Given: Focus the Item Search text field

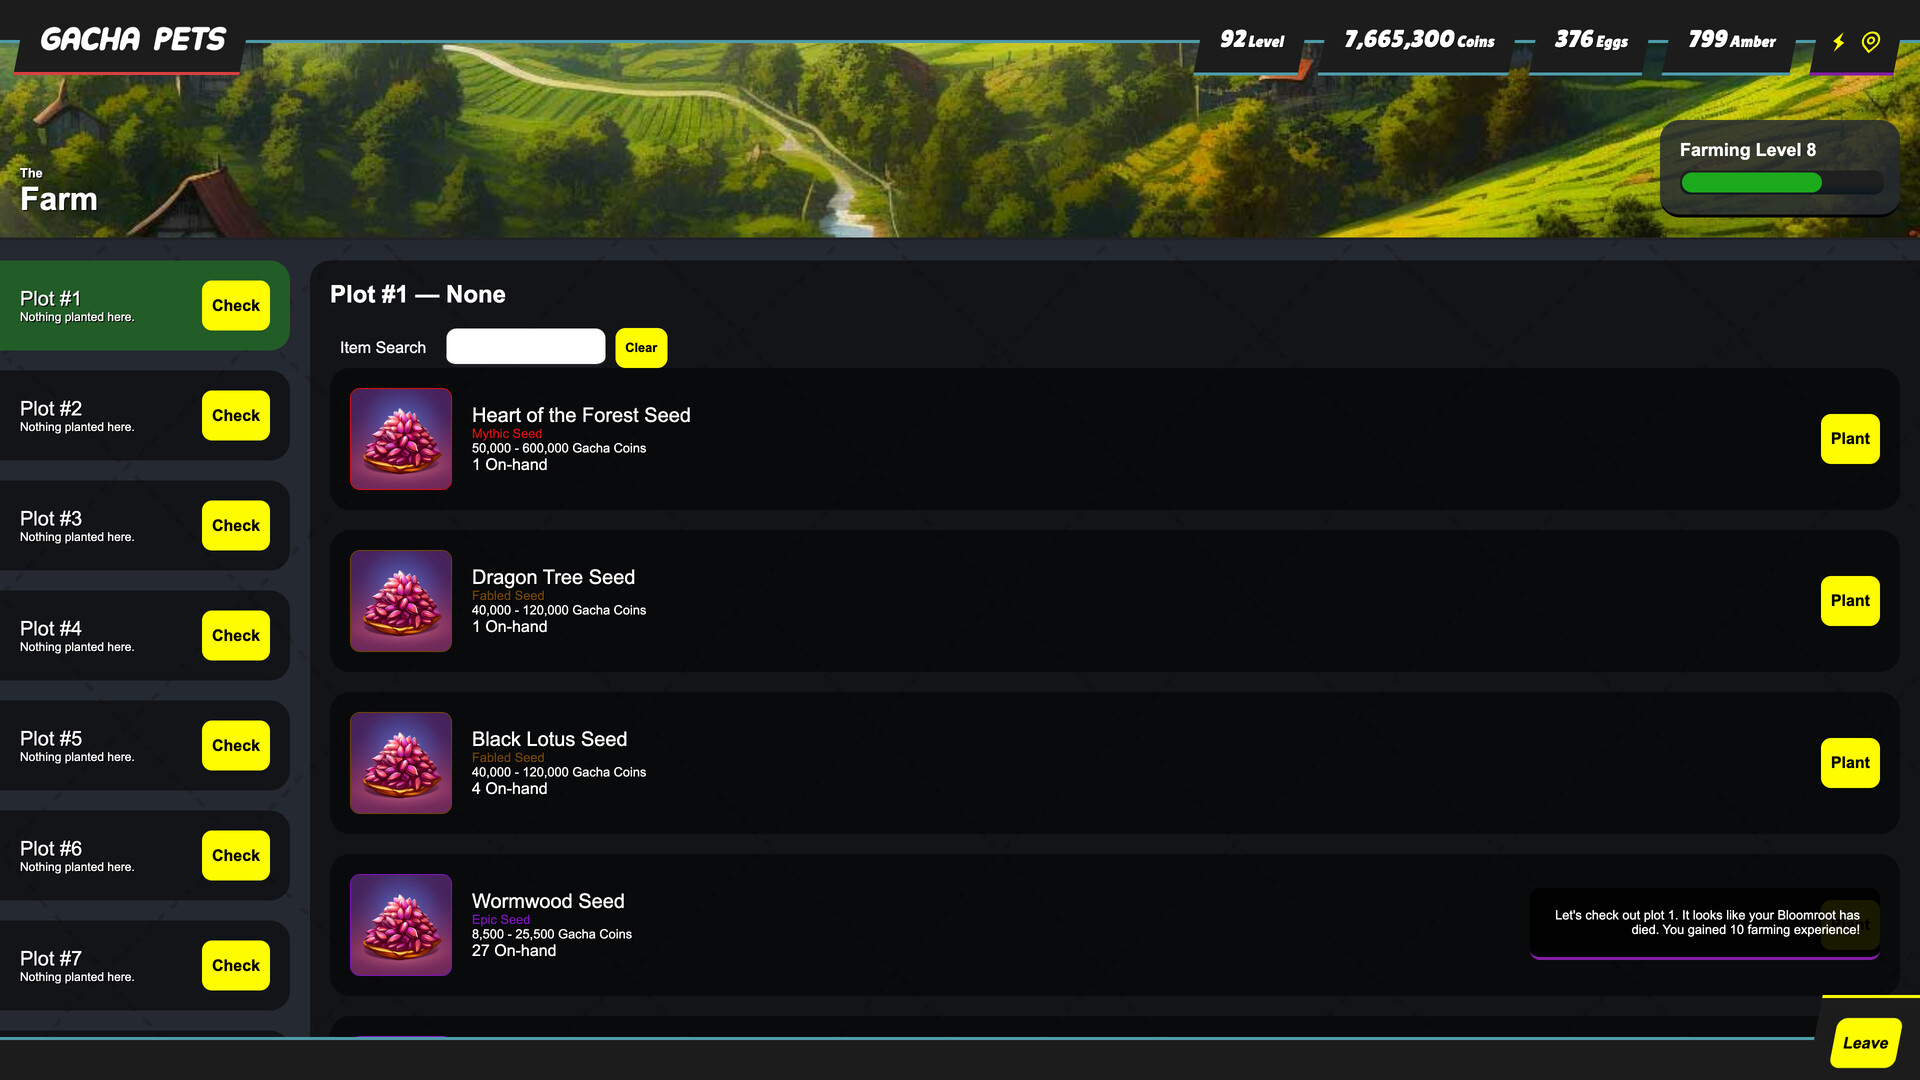Looking at the screenshot, I should pos(525,347).
